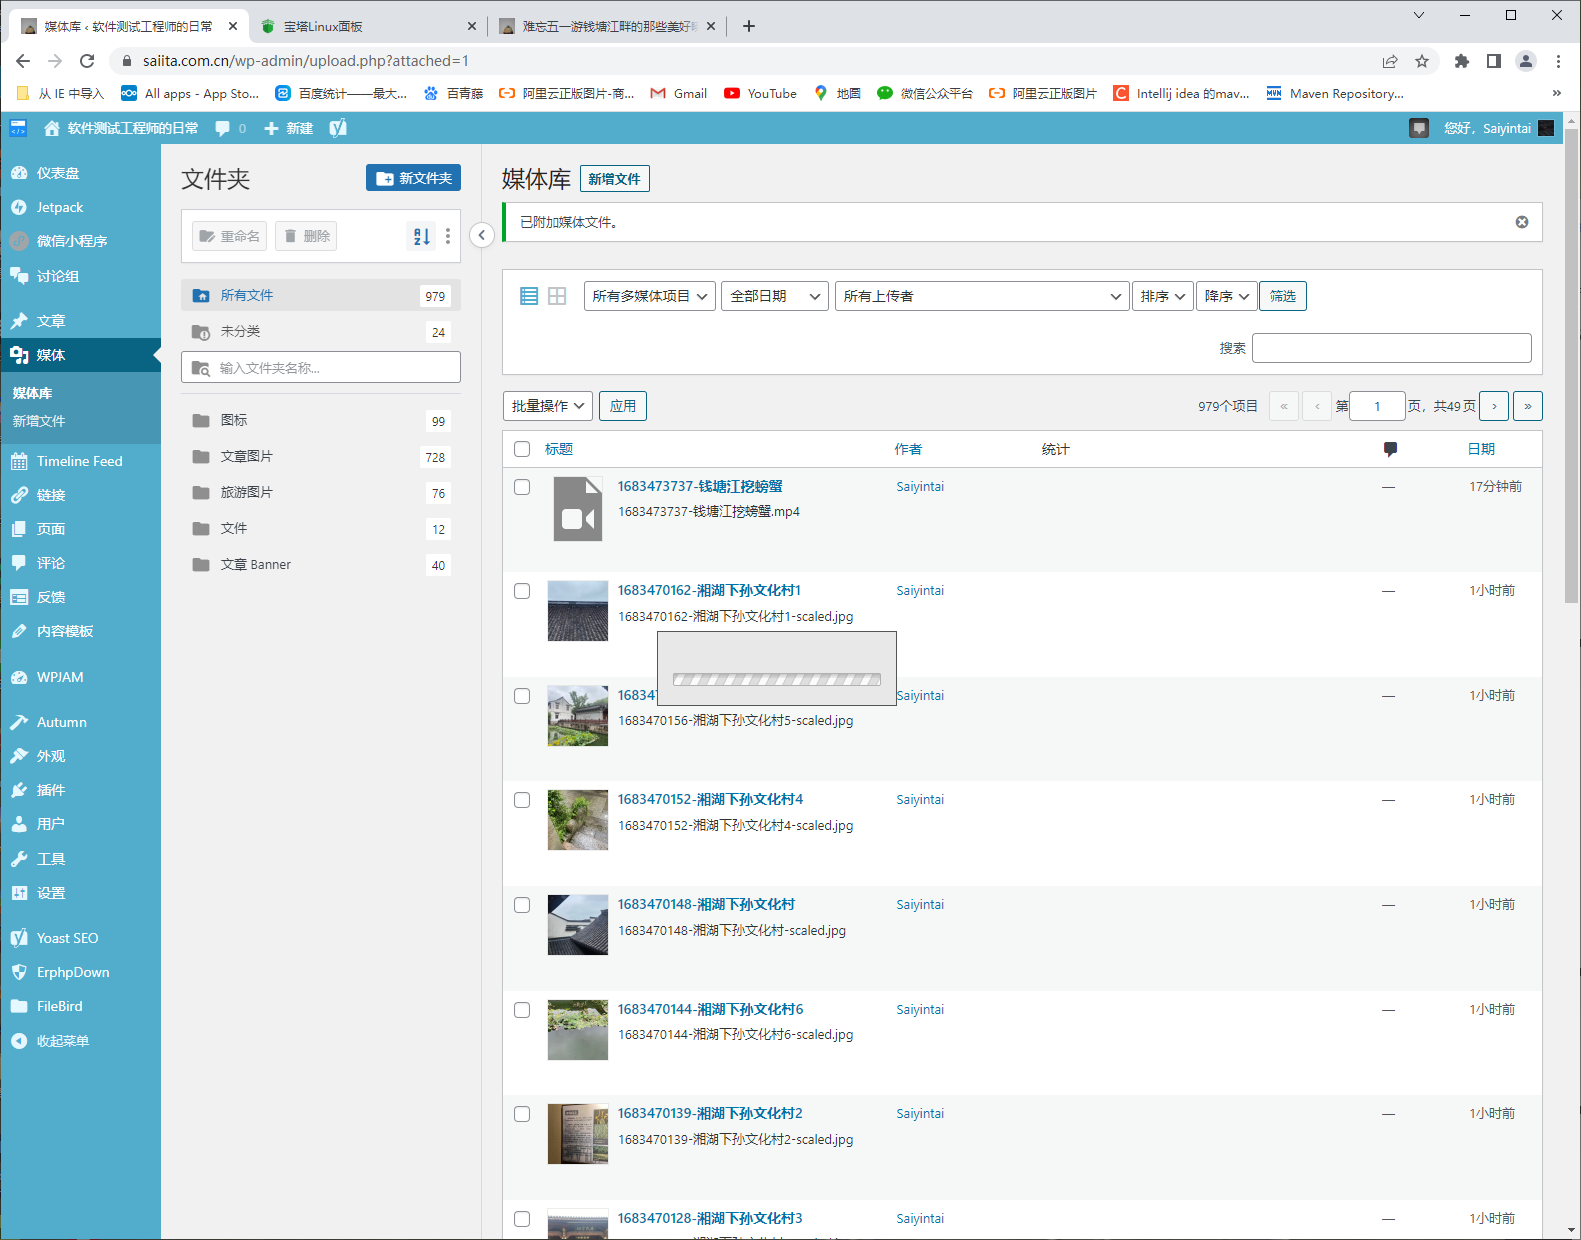Click the 新文件夹 button
The width and height of the screenshot is (1581, 1240).
pos(413,178)
